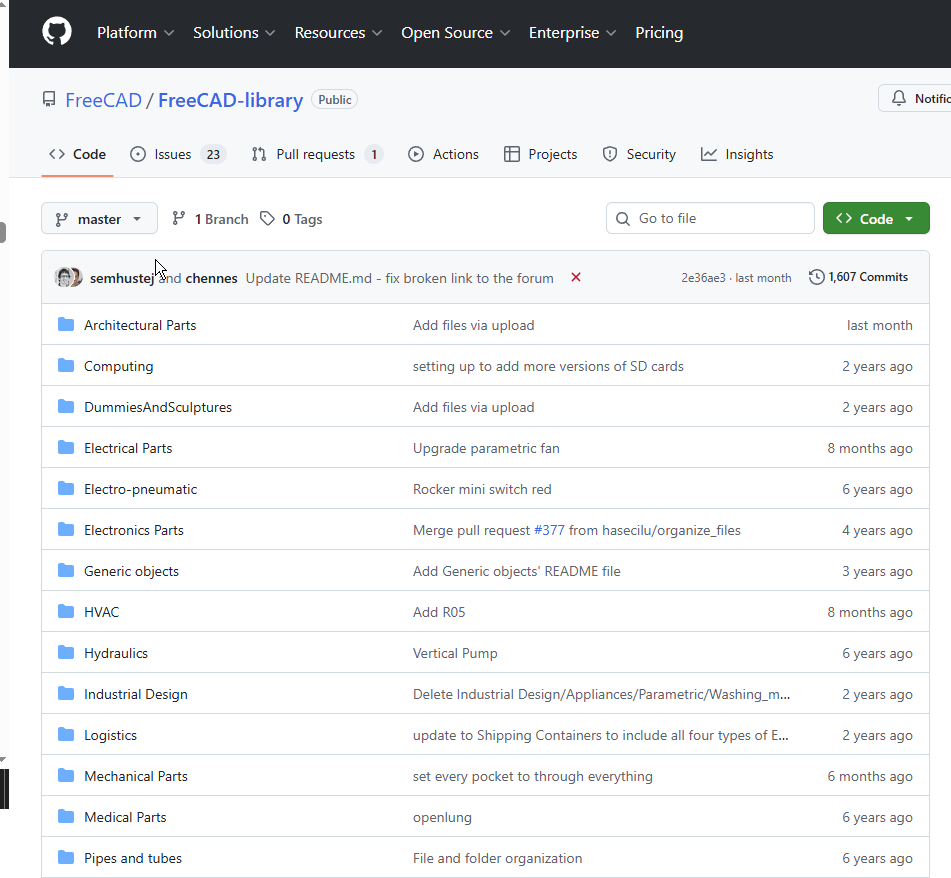The height and width of the screenshot is (878, 951).
Task: Click semhustej's avatar image
Action: [65, 278]
